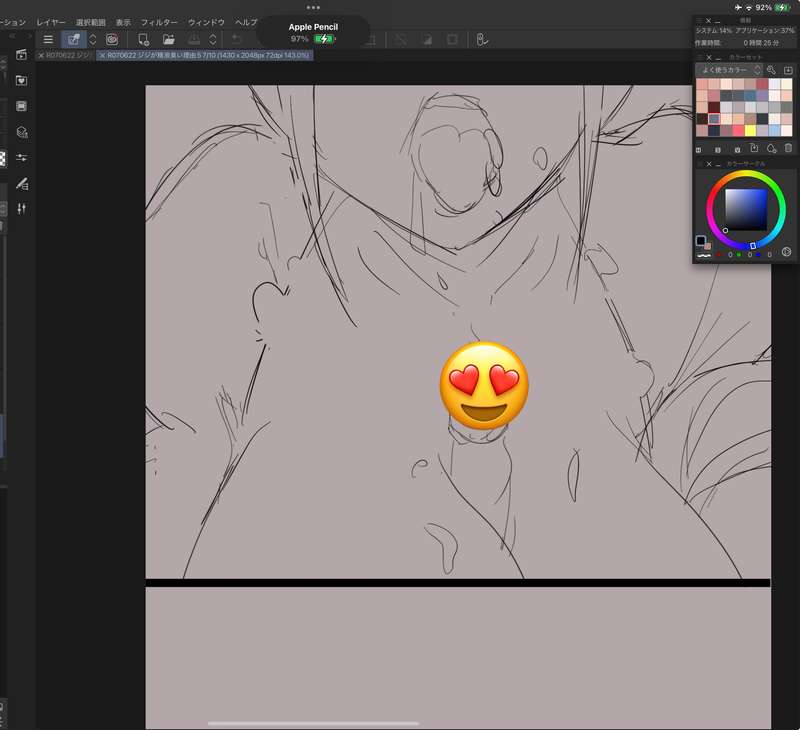Click the Clip Studio spiral logo icon
This screenshot has height=730, width=800.
[x=112, y=39]
